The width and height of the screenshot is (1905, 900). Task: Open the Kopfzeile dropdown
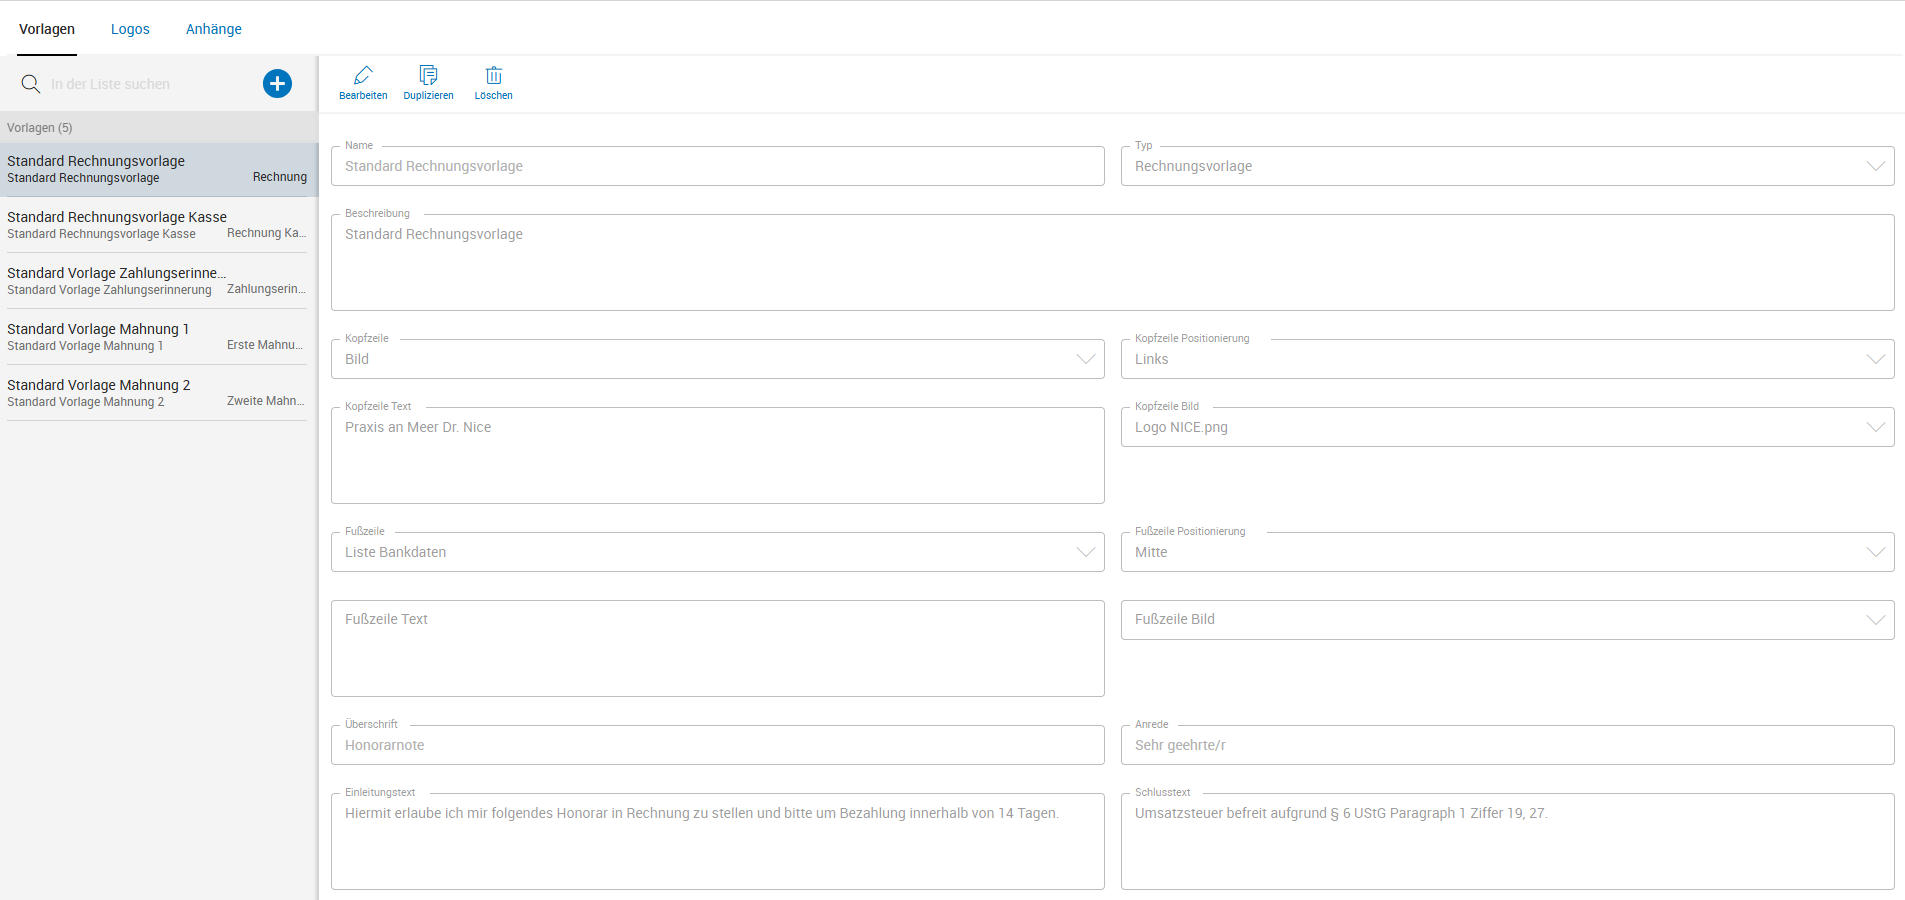point(1085,359)
